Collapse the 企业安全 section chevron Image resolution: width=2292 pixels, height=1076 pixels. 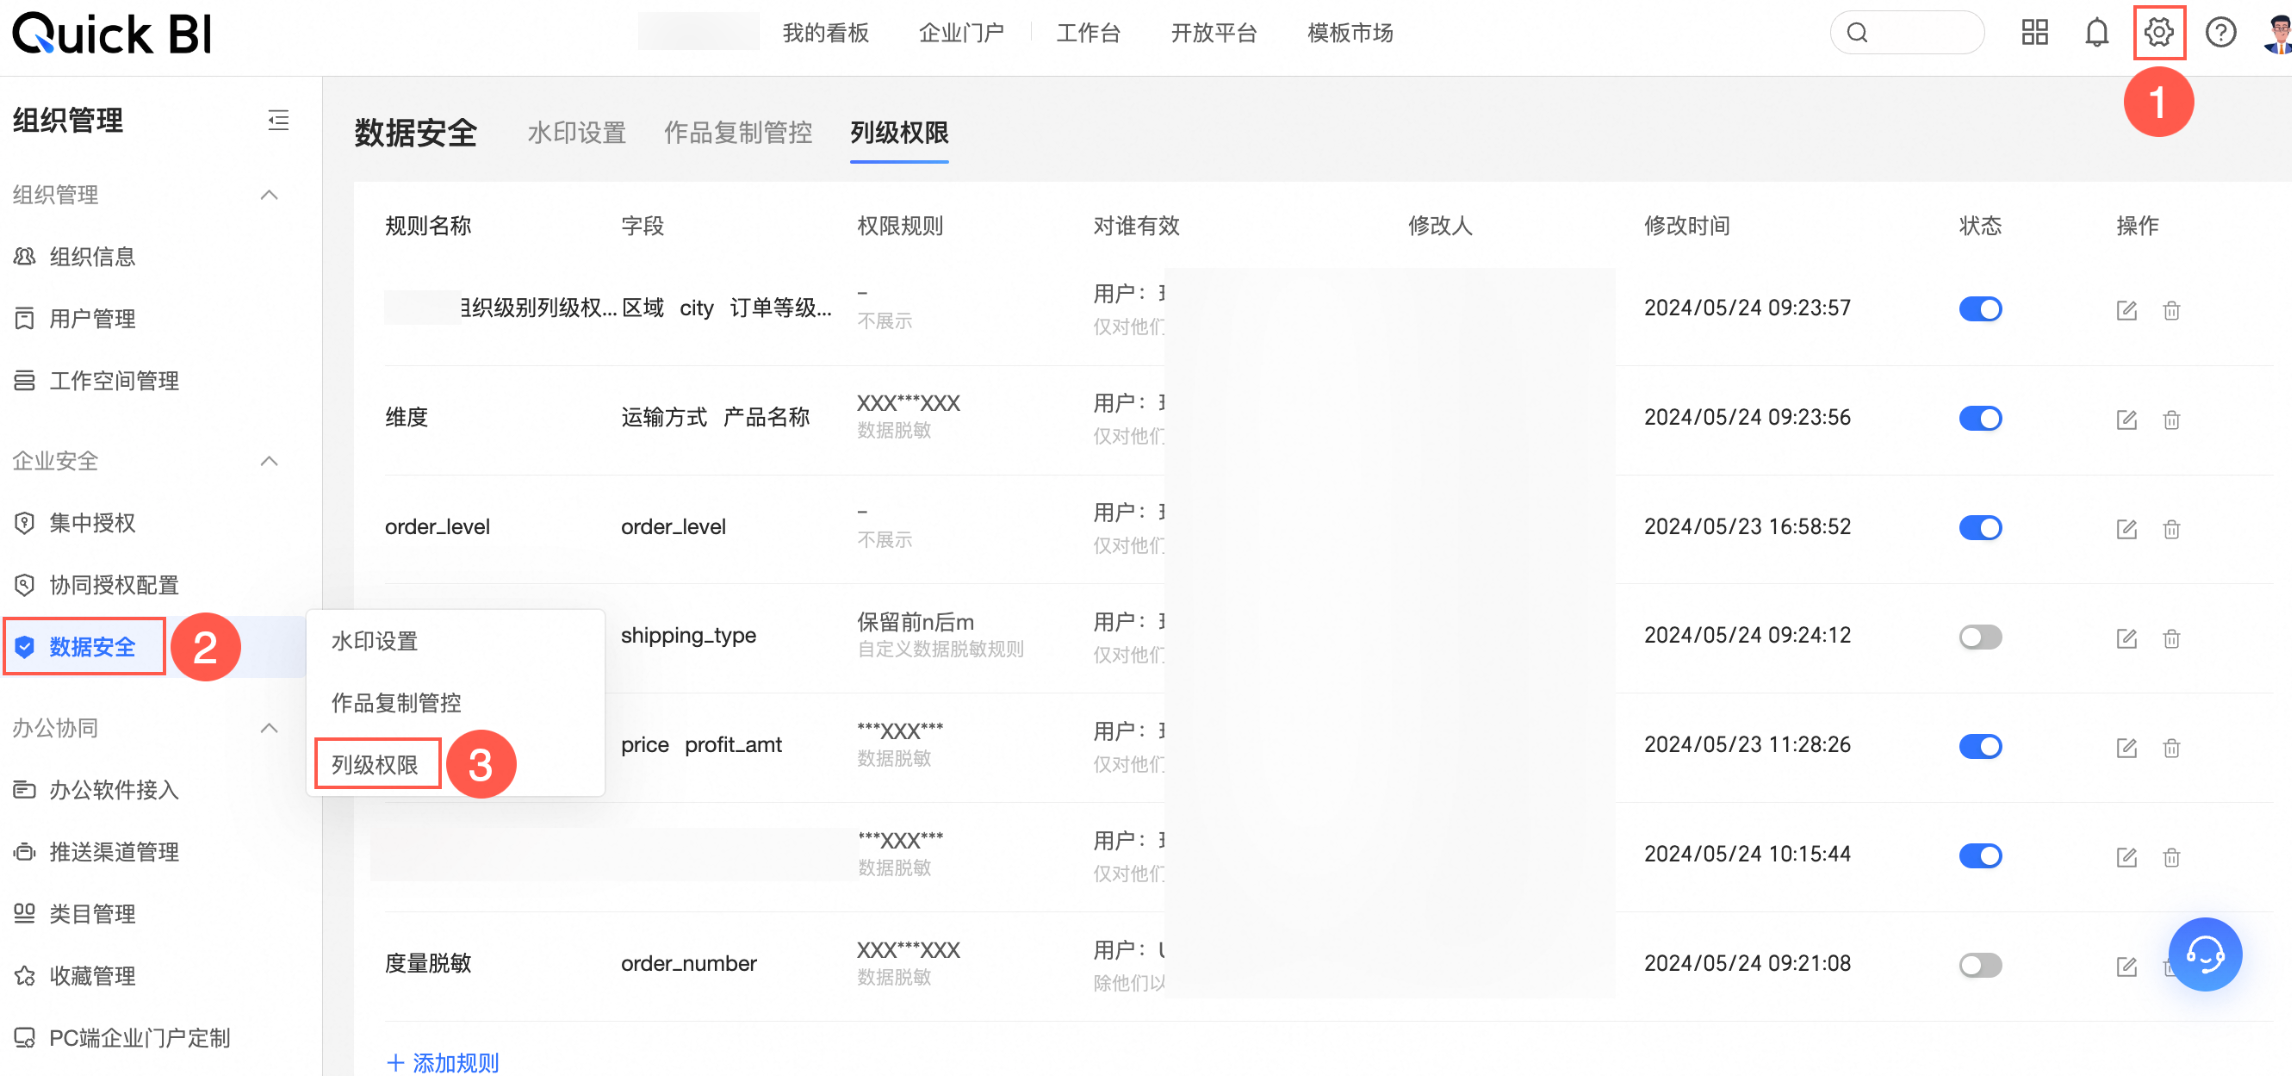click(x=269, y=461)
